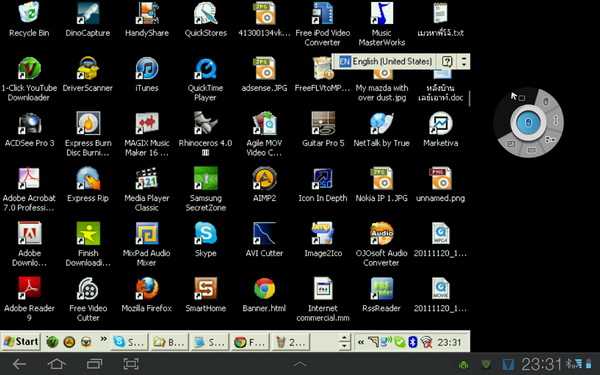
Task: Tap Android recent apps button
Action: click(x=94, y=364)
